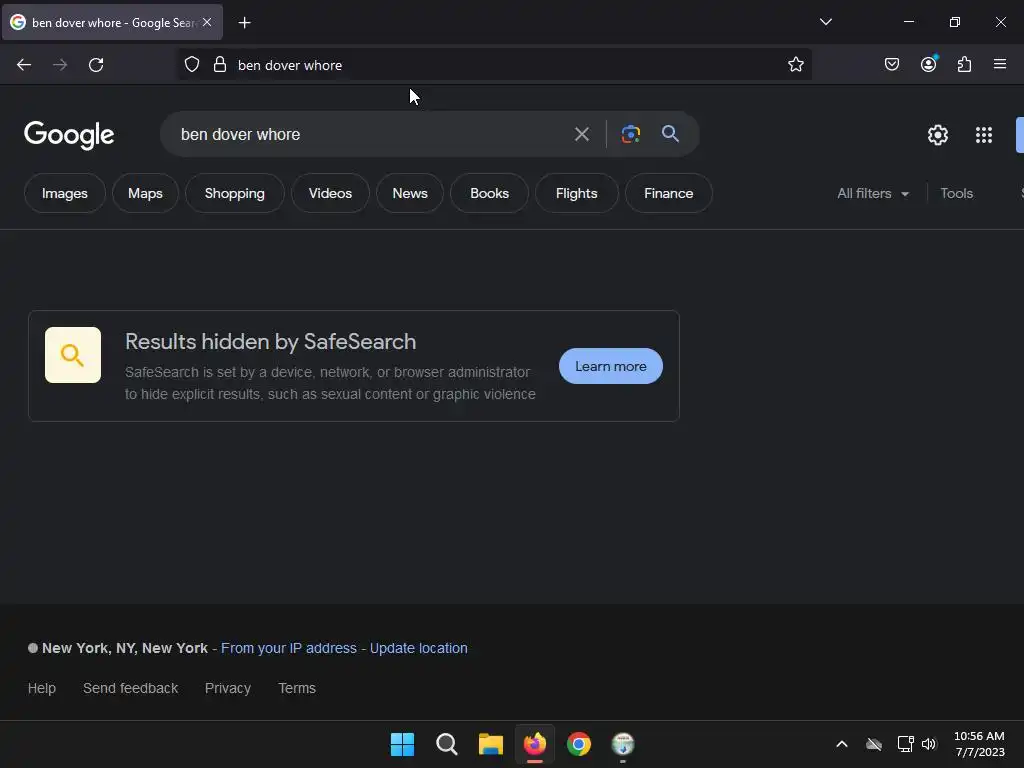Clear the search box with the X
Viewport: 1024px width, 768px height.
pos(581,135)
